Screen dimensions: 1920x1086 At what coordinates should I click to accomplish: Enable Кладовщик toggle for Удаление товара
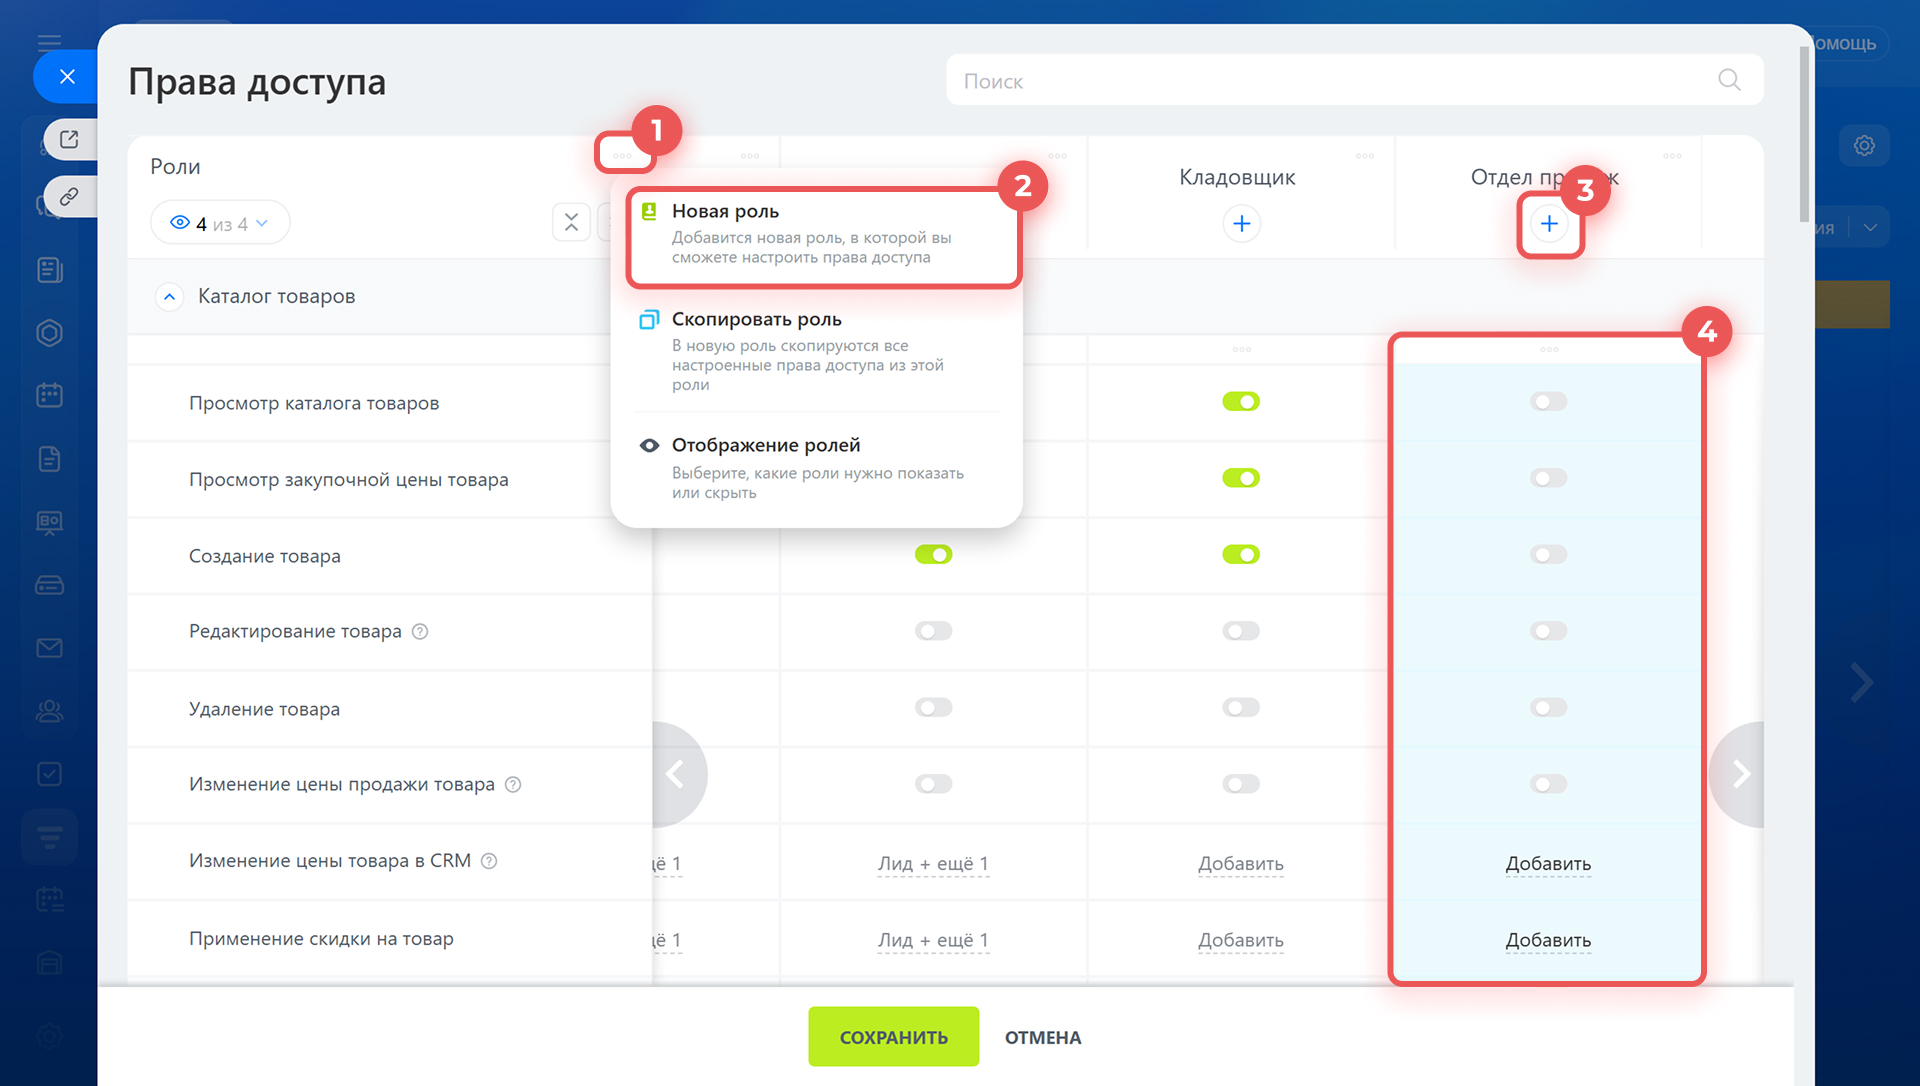pos(1241,708)
